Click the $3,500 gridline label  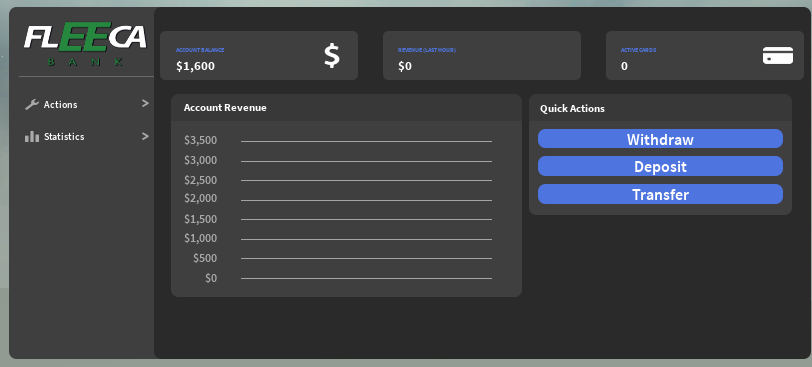click(x=200, y=140)
